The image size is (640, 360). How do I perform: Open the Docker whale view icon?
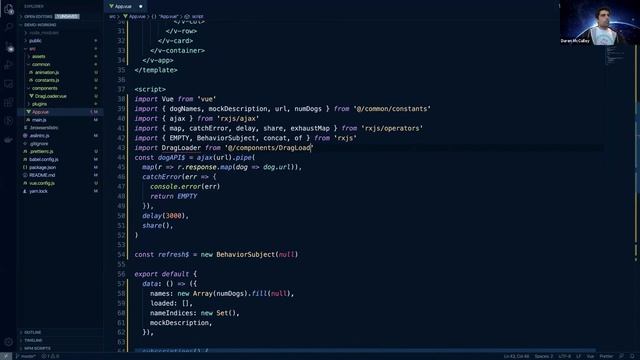coord(9,140)
